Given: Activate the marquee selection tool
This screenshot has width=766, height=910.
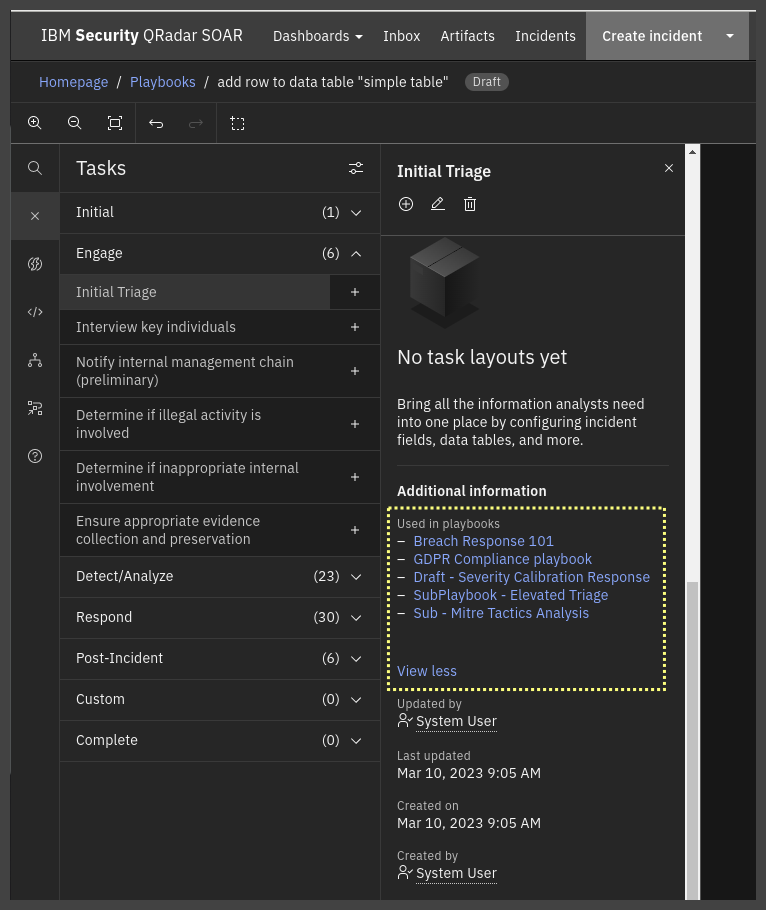Looking at the screenshot, I should pos(238,122).
